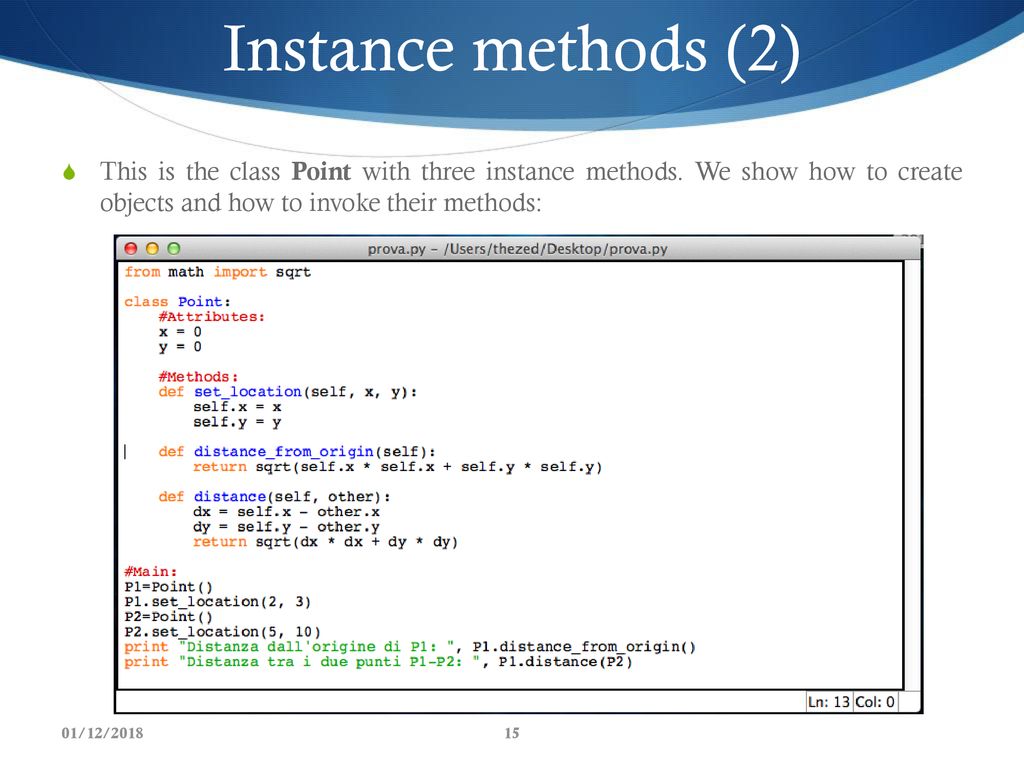Click the 'dy = self.y - other.y' line
The image size is (1024, 768).
[x=286, y=527]
